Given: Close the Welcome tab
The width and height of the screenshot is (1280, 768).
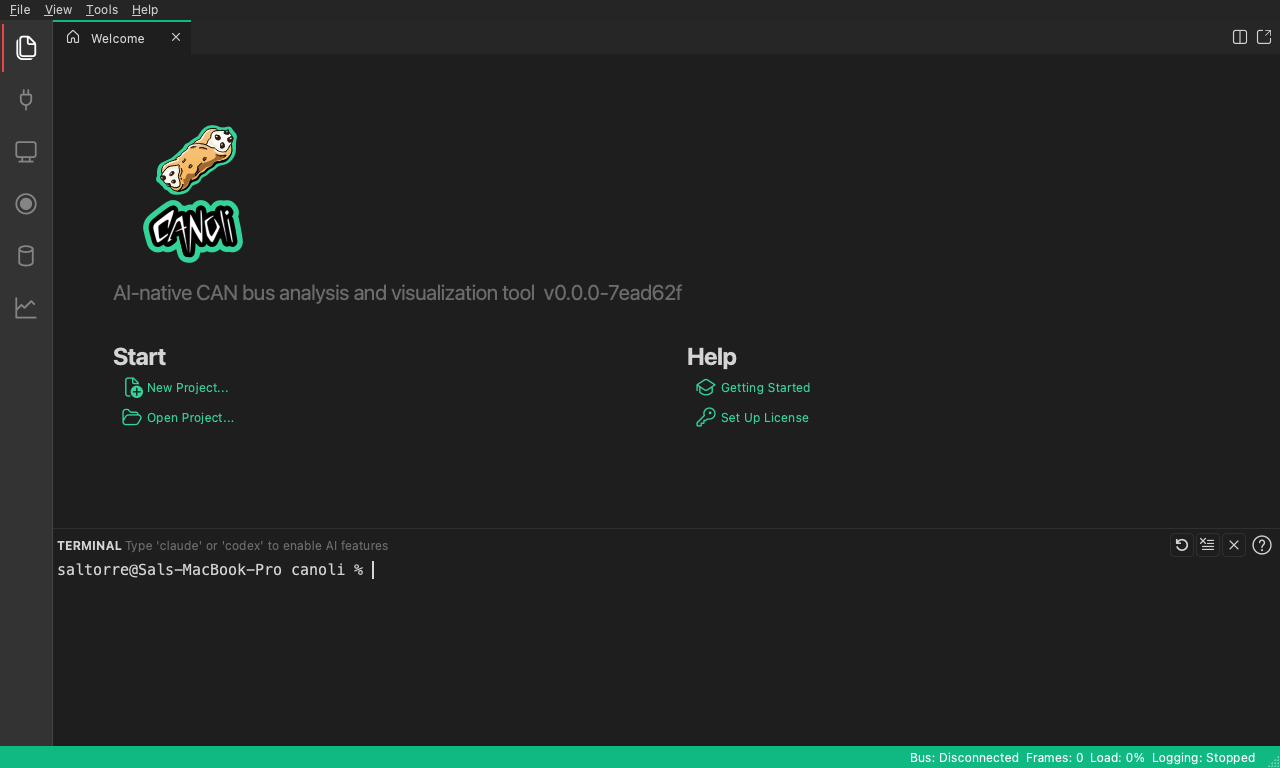Looking at the screenshot, I should [x=176, y=37].
